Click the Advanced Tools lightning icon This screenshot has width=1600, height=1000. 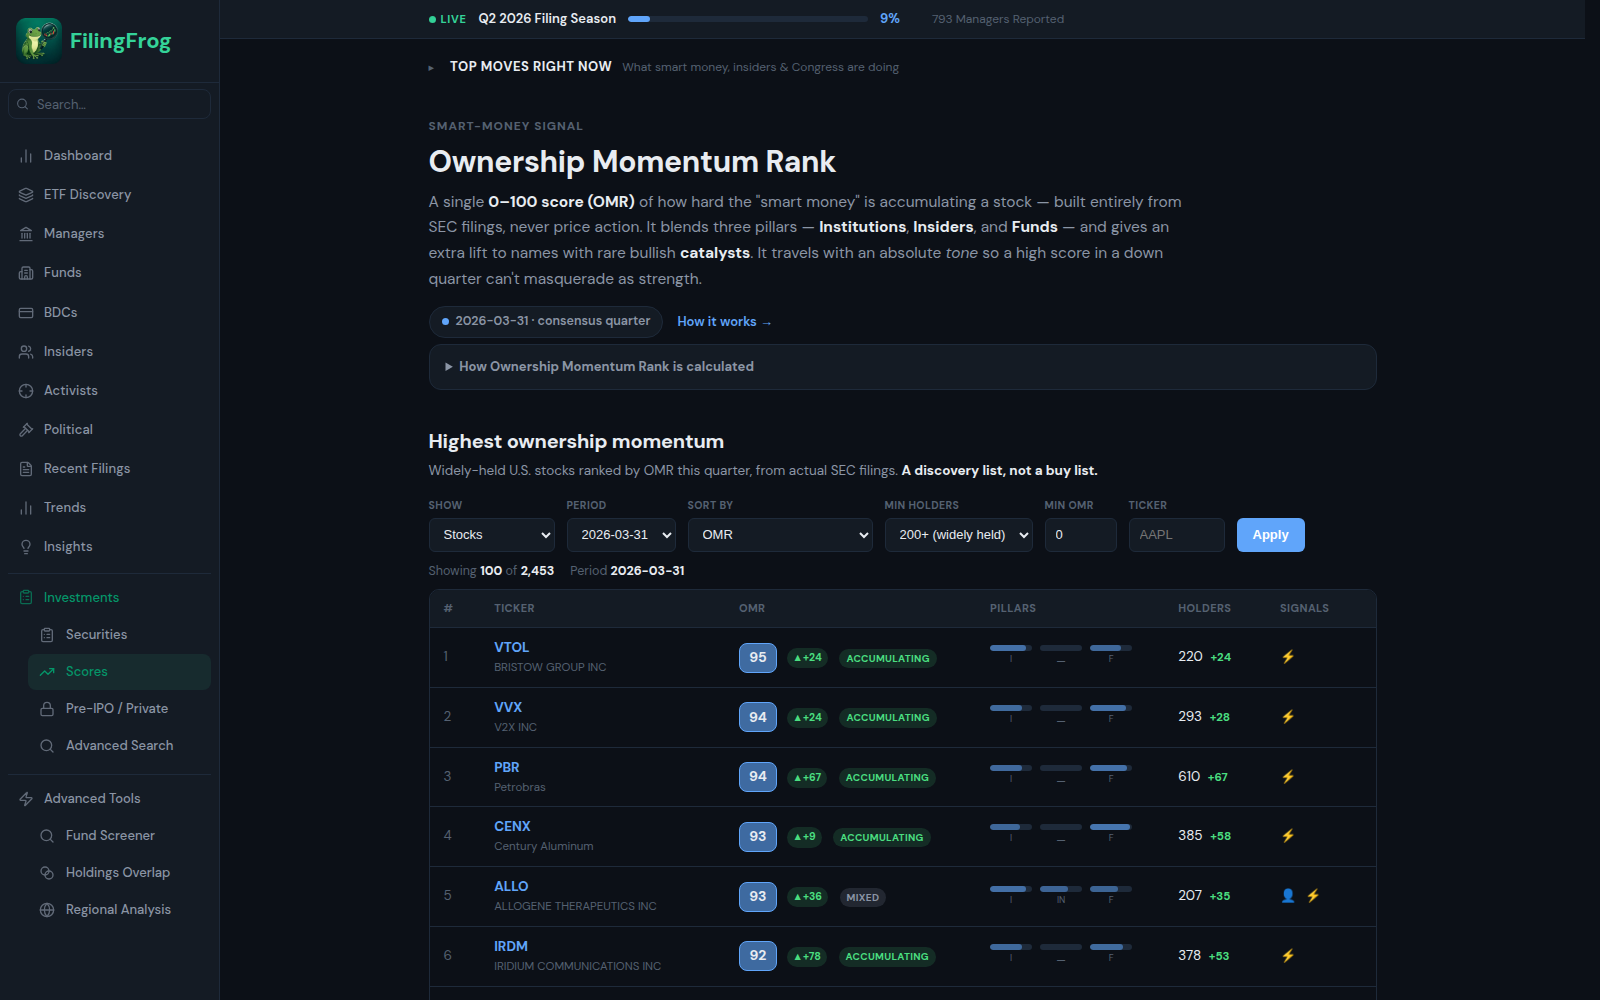tap(26, 799)
